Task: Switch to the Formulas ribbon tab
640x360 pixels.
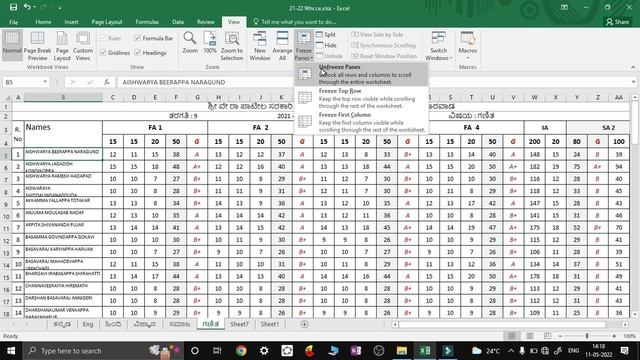Action: 147,22
